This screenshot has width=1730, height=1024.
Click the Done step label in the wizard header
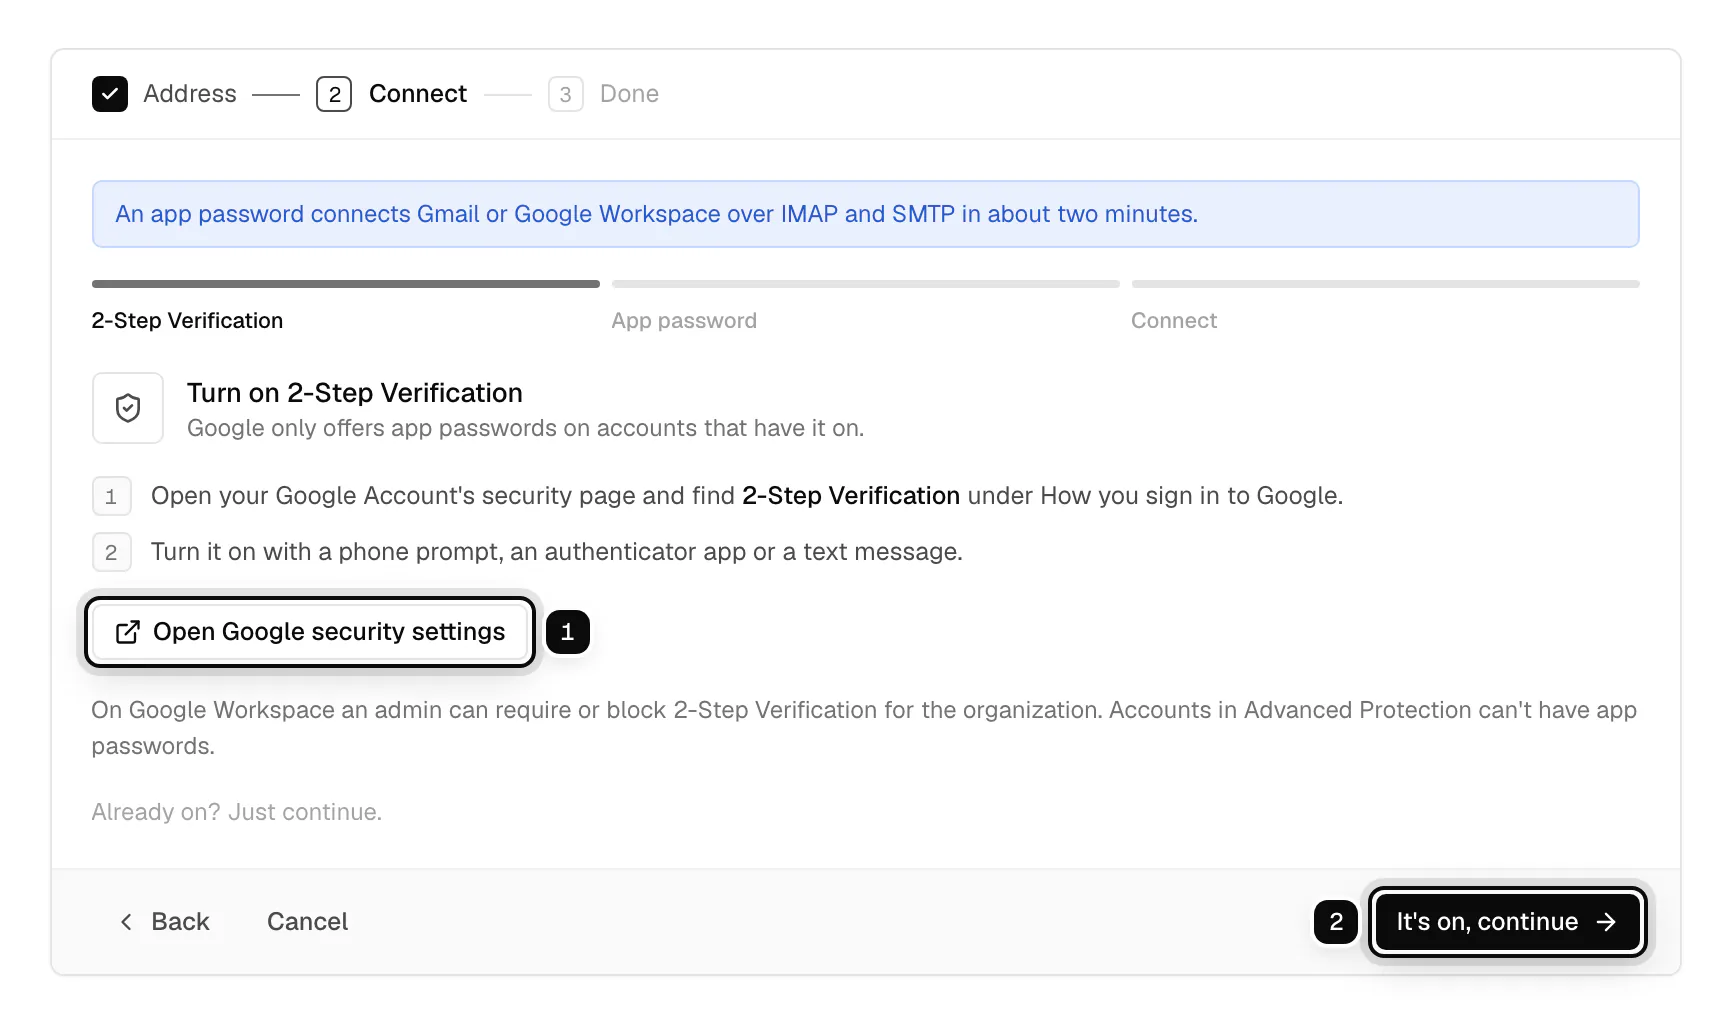[x=629, y=94]
